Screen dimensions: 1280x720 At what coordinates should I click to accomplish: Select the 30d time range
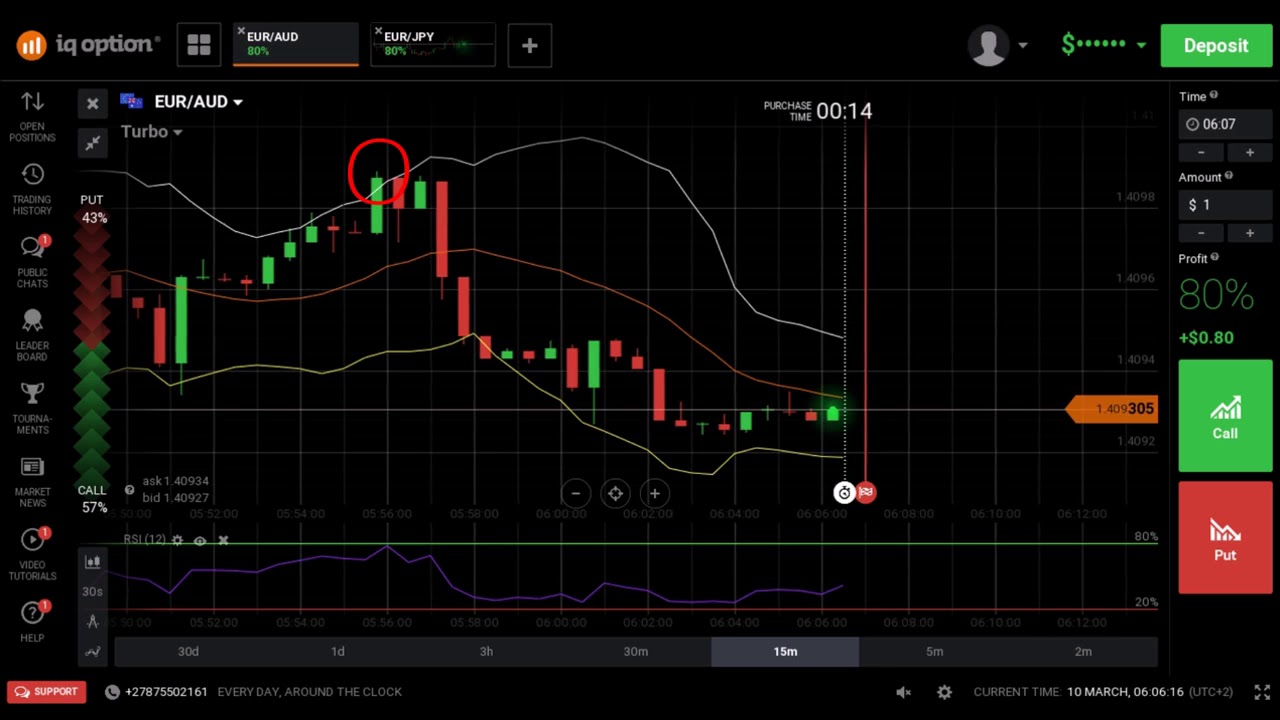tap(188, 651)
